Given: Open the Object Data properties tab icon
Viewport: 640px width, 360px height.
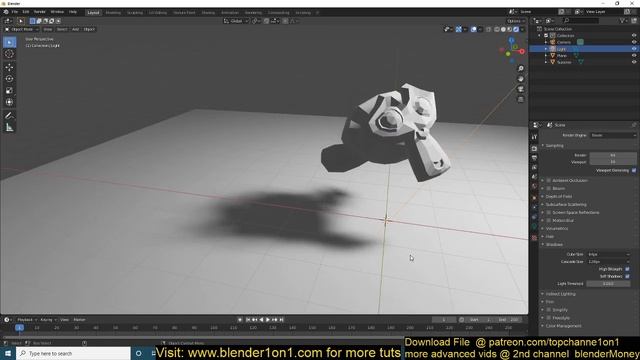Looking at the screenshot, I should point(534,227).
